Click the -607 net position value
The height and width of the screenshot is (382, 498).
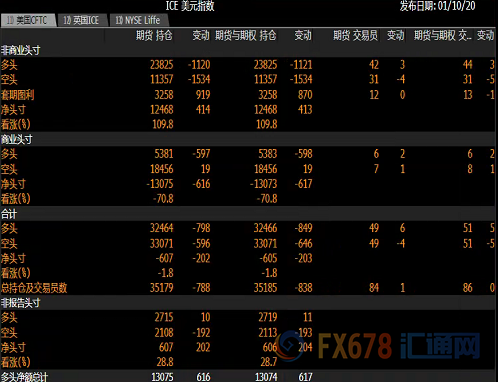[164, 258]
